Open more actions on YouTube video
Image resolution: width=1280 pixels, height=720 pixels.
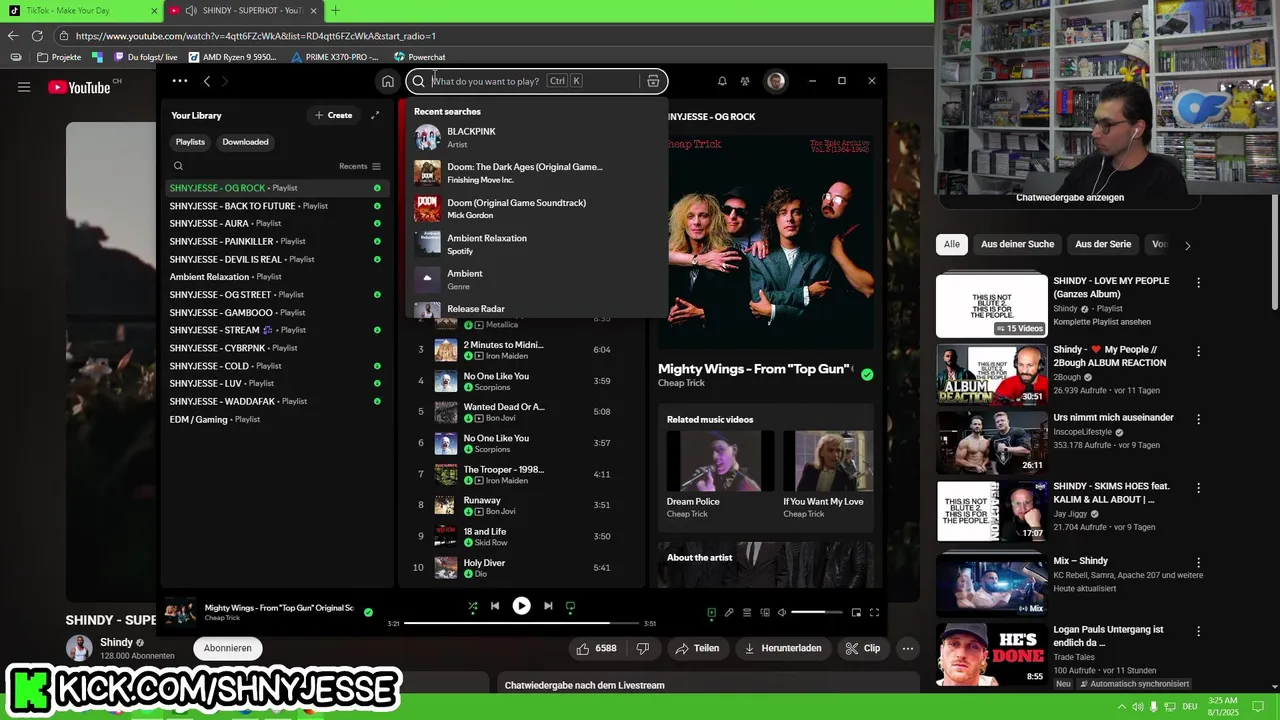[x=908, y=648]
